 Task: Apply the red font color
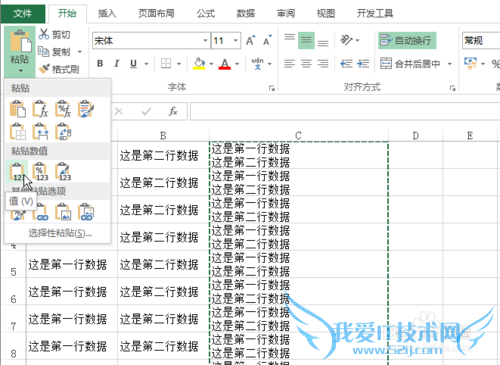click(x=225, y=63)
